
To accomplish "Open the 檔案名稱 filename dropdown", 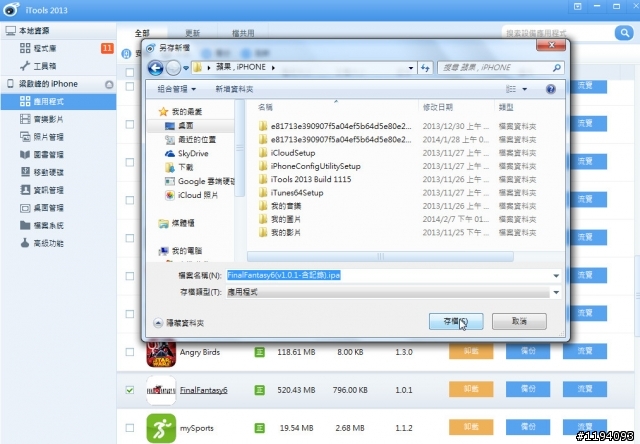I will (x=556, y=276).
